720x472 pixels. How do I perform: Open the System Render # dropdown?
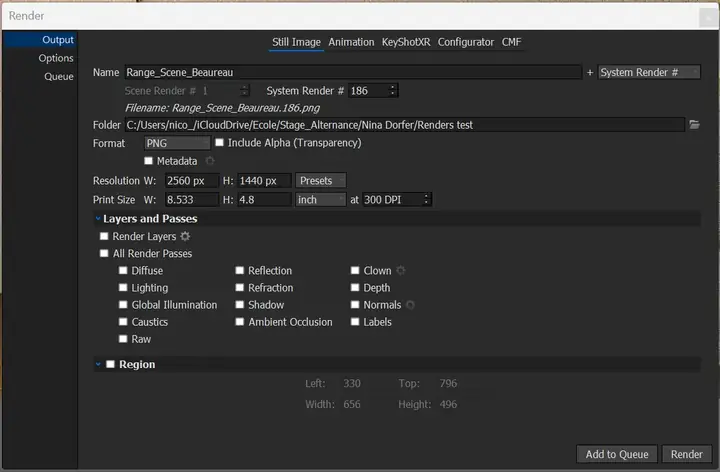(x=649, y=73)
